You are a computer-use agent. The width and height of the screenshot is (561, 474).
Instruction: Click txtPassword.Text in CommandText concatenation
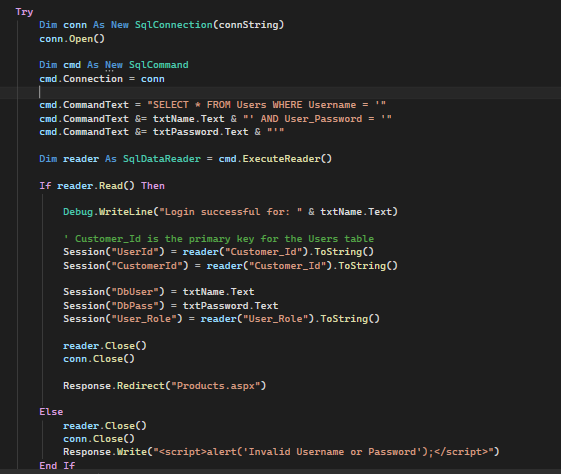point(200,132)
